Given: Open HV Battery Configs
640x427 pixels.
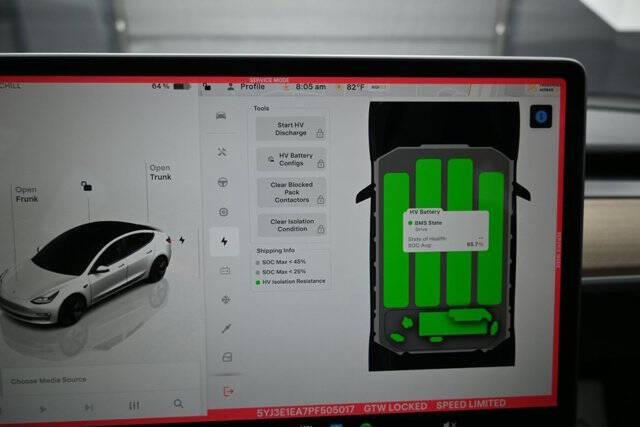Looking at the screenshot, I should point(291,159).
